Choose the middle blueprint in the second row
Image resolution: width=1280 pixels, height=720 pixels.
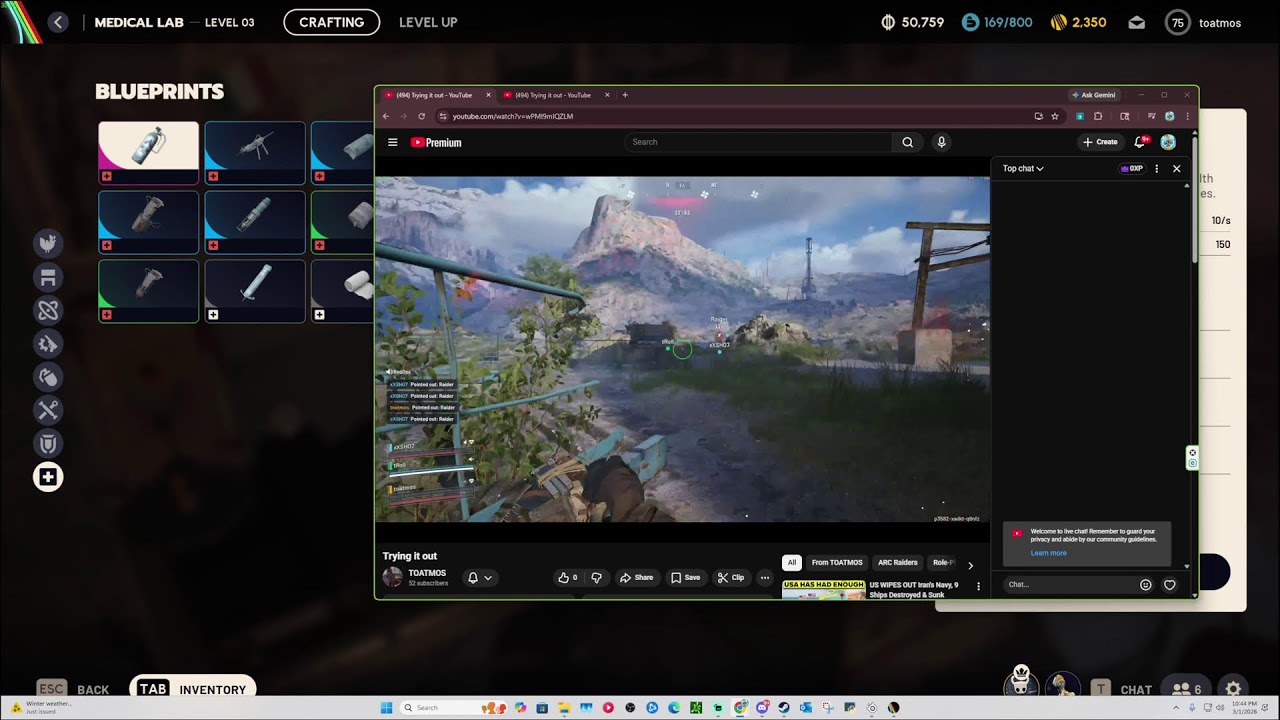[x=255, y=222]
